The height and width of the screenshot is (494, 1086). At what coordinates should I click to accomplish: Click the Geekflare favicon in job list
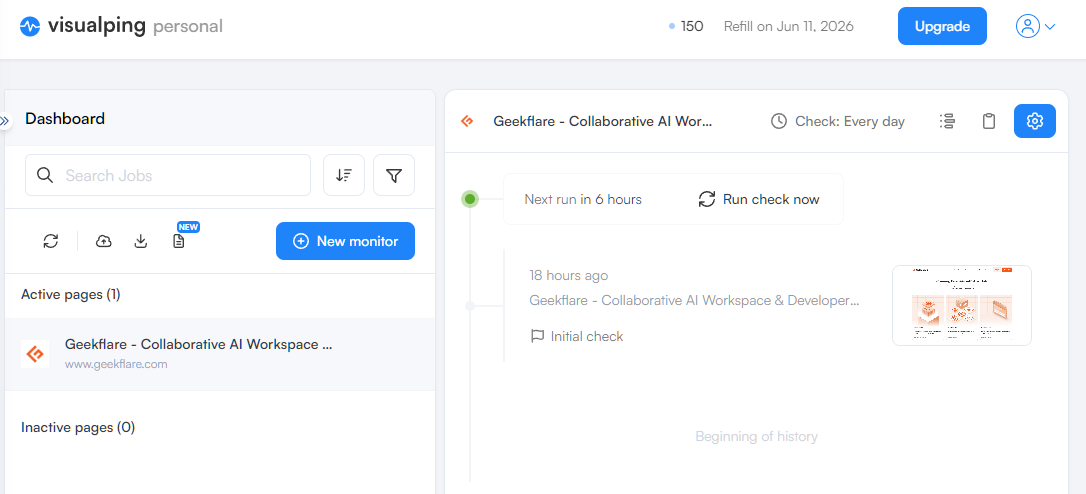click(35, 354)
